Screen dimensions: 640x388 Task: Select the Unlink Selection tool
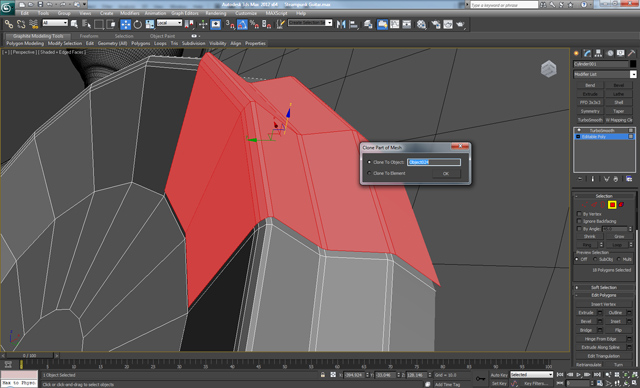pyautogui.click(x=21, y=24)
